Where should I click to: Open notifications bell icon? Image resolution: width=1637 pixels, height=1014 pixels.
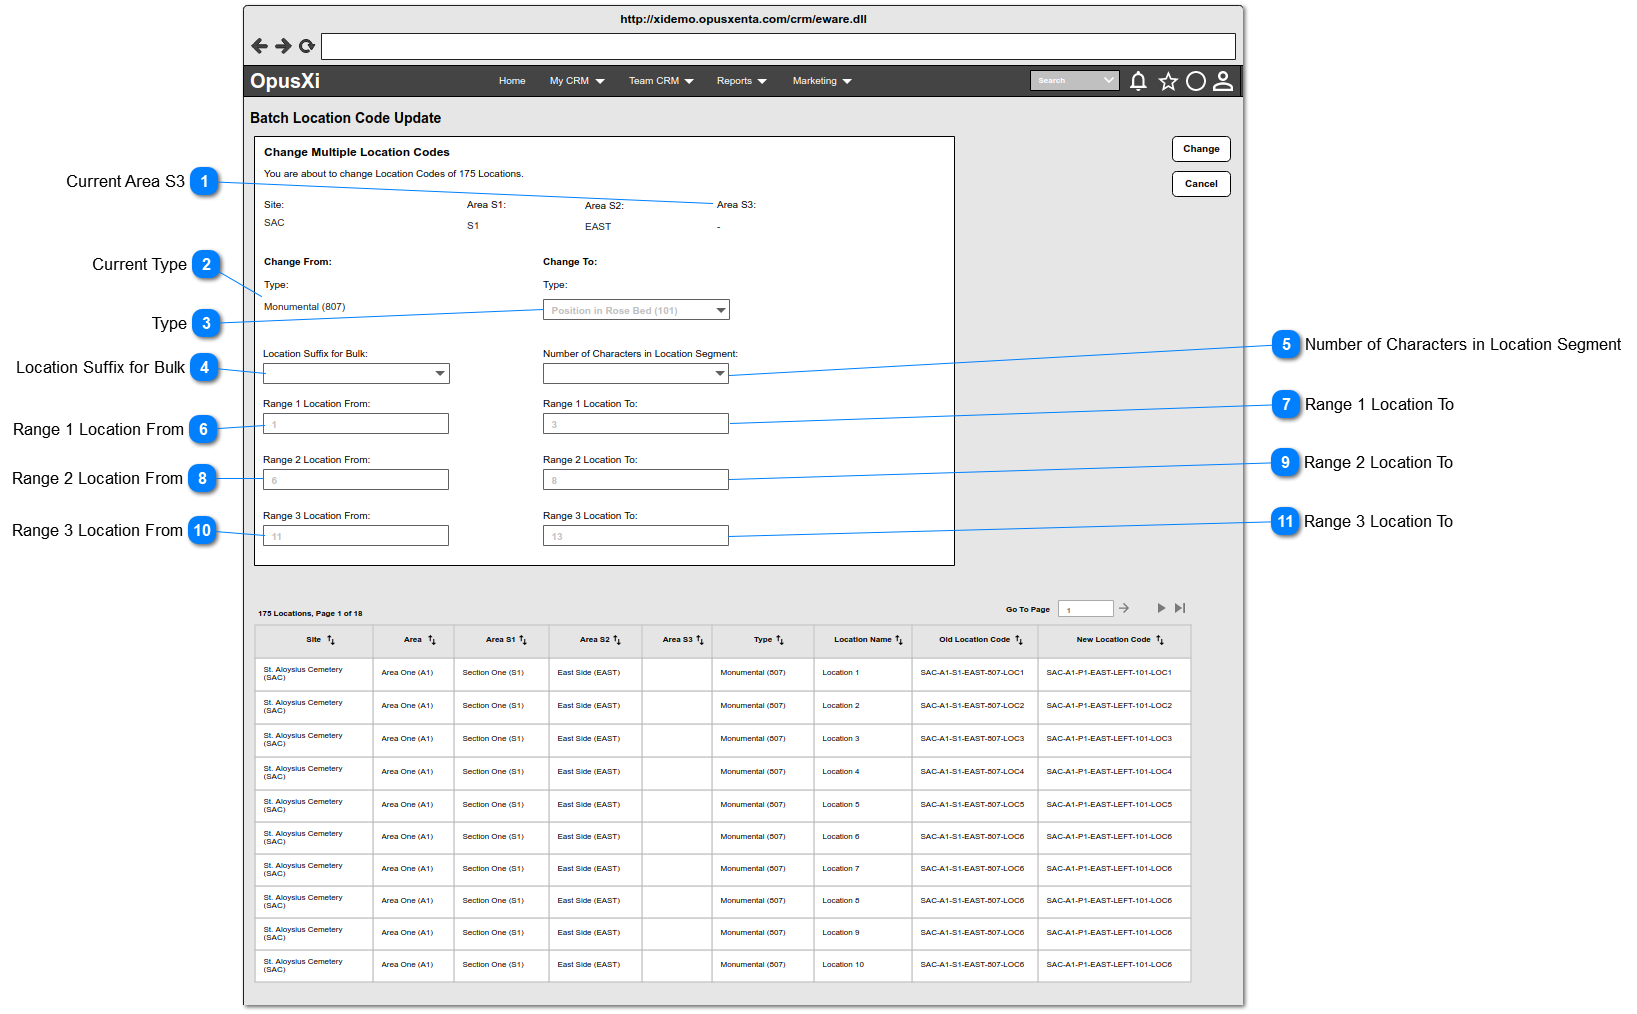[x=1138, y=81]
